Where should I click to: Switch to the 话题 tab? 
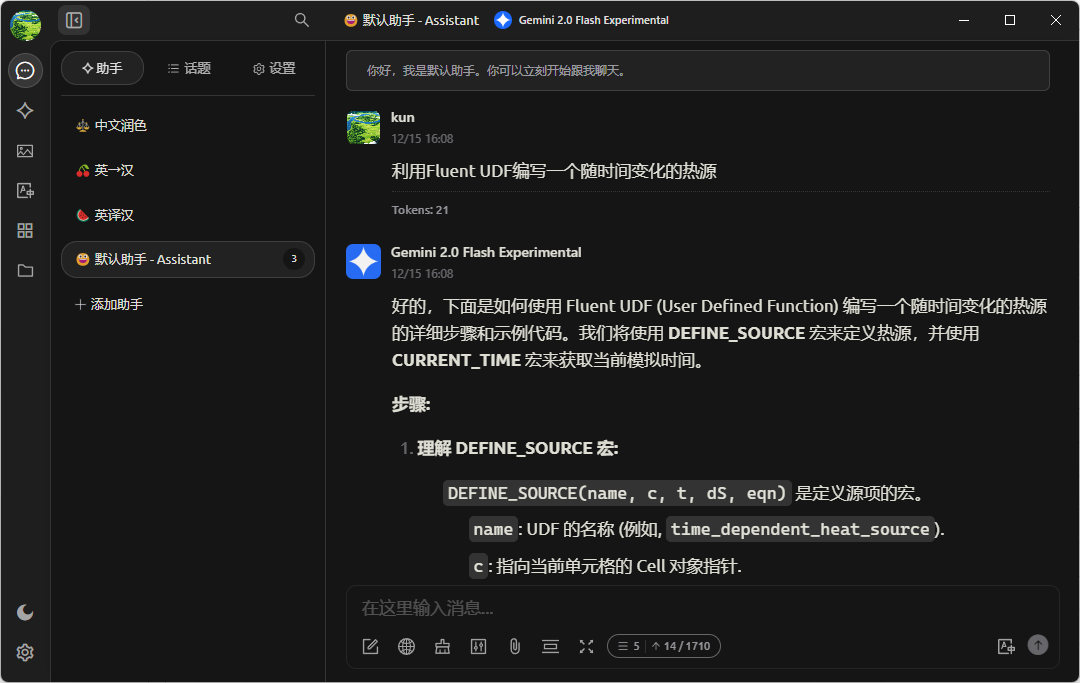tap(189, 68)
